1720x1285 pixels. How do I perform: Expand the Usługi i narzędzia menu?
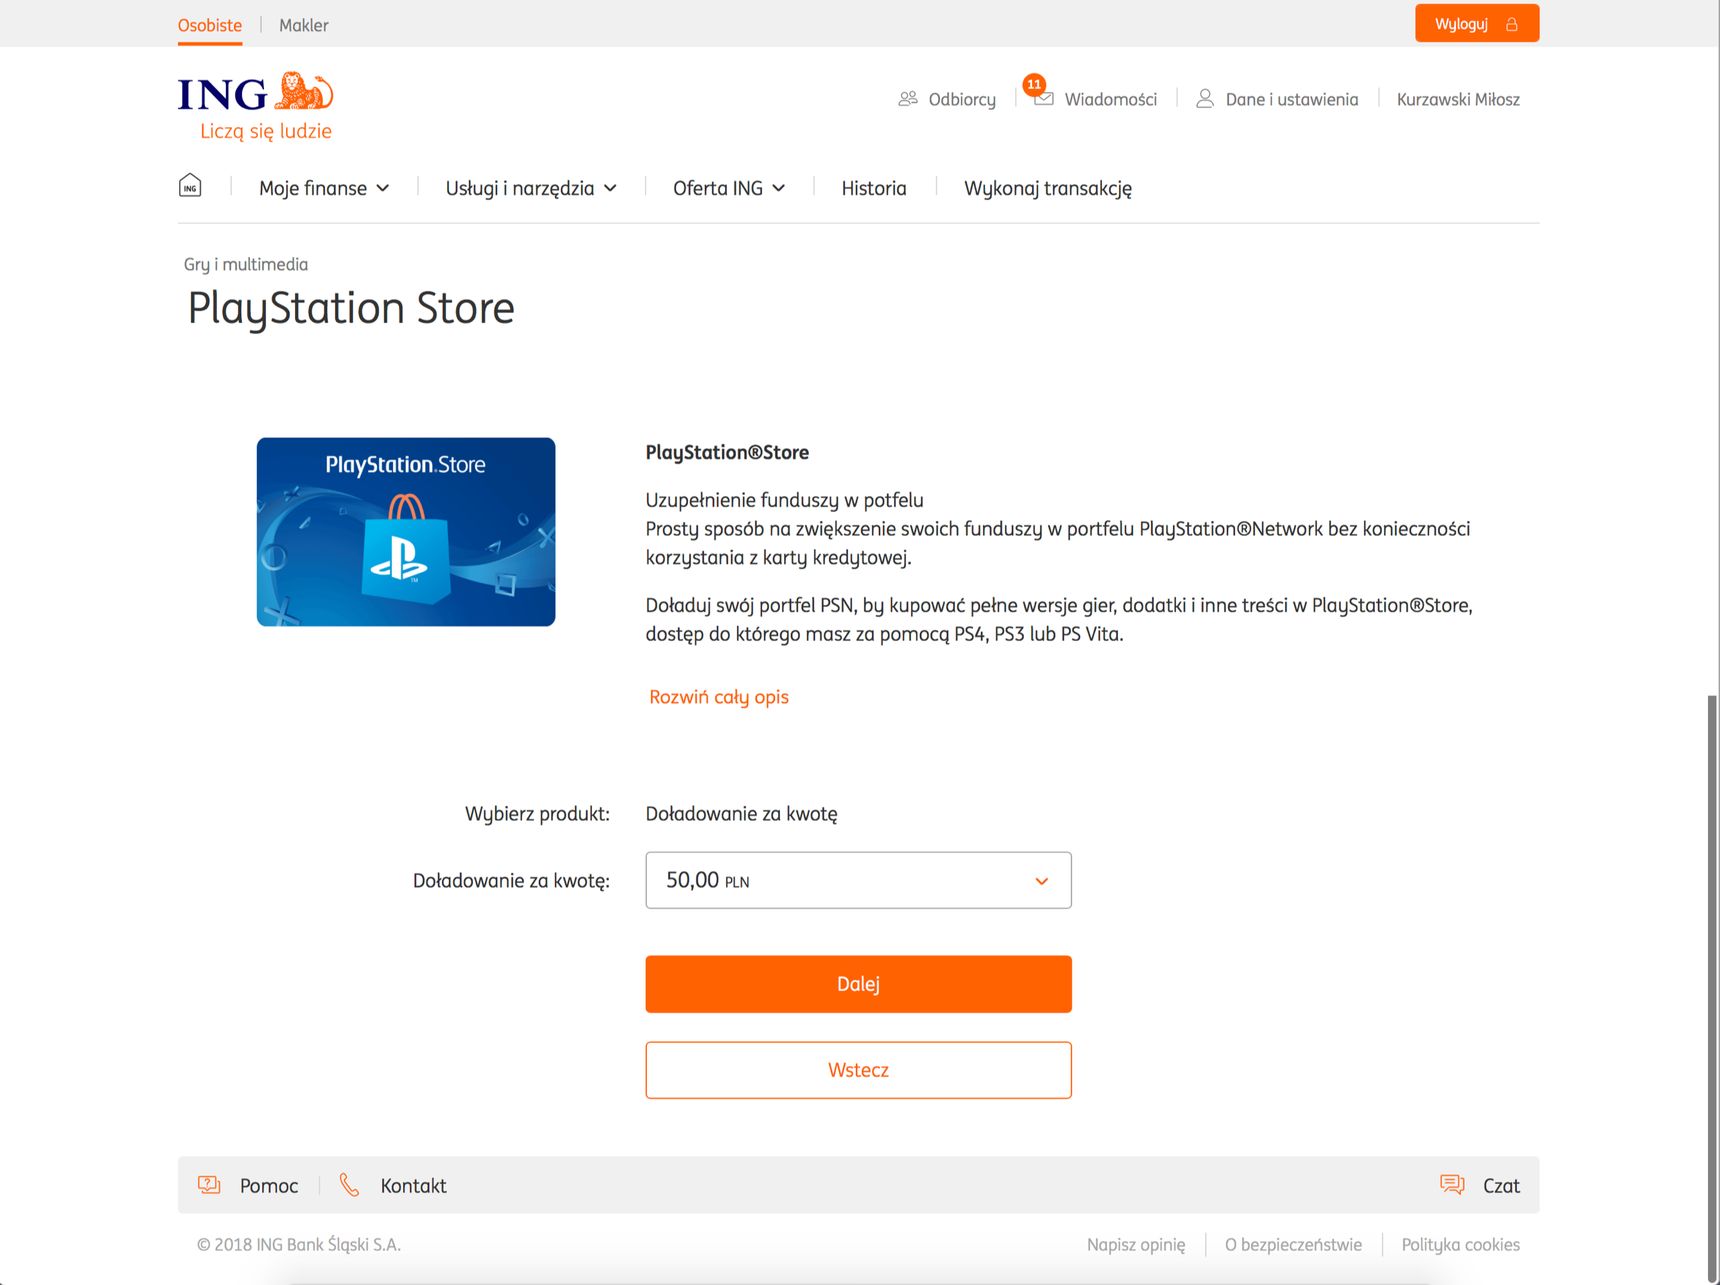(x=531, y=188)
